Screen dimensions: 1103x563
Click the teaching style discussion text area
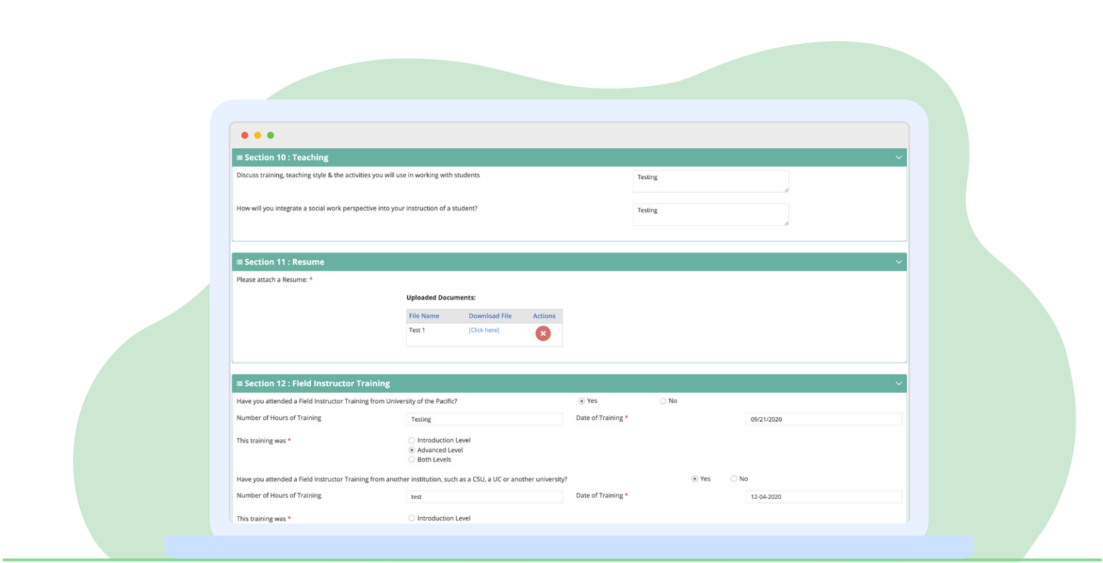(710, 181)
